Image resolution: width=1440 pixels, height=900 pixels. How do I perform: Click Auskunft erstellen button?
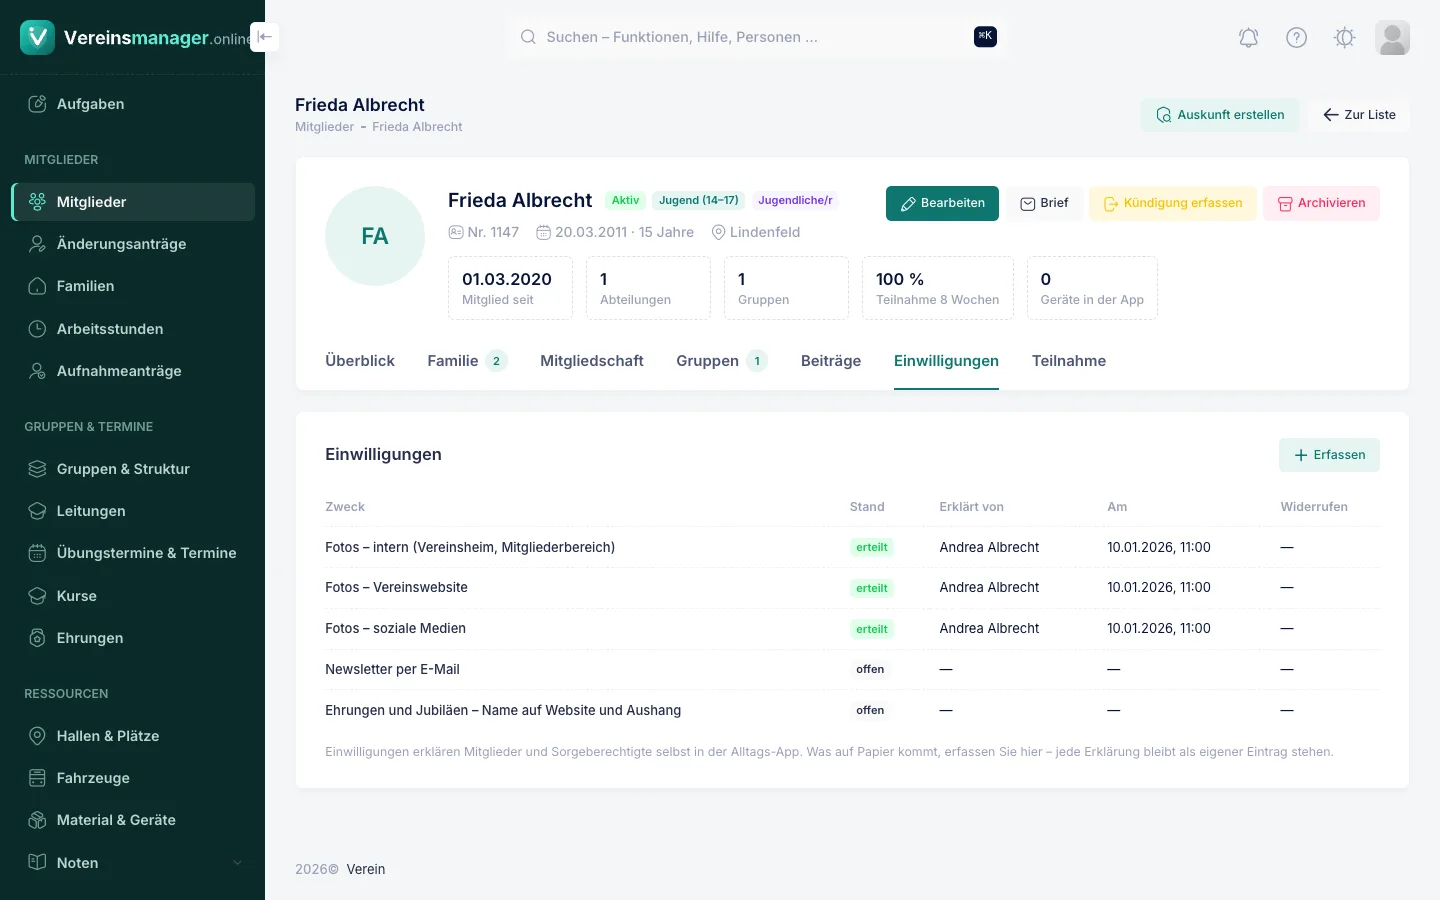(x=1220, y=115)
